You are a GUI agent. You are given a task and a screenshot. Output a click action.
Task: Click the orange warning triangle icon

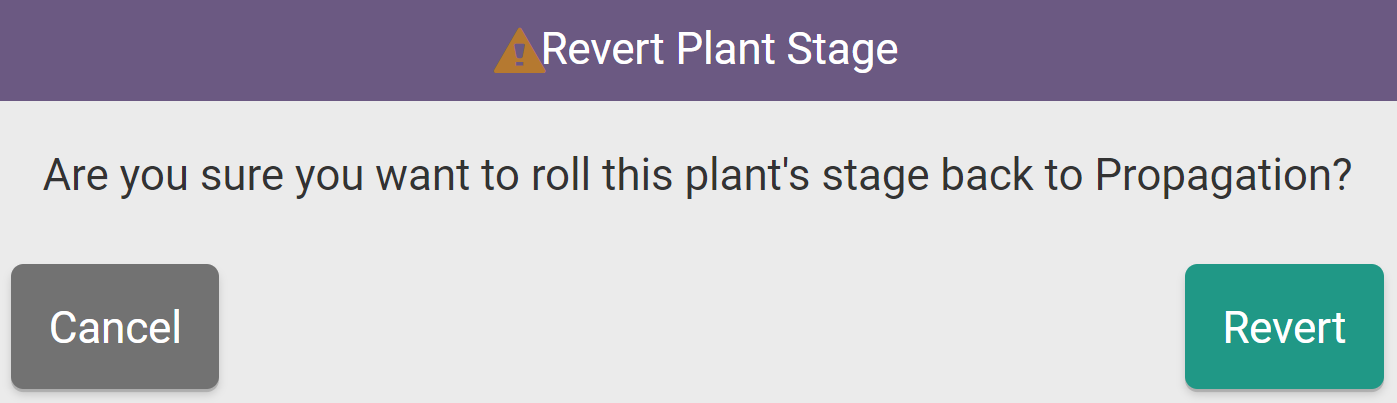pos(519,52)
